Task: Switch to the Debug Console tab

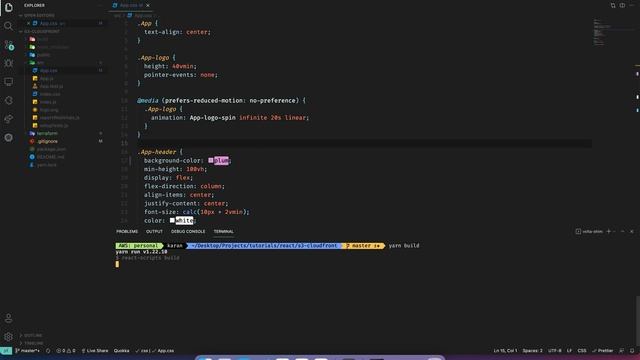Action: [188, 231]
